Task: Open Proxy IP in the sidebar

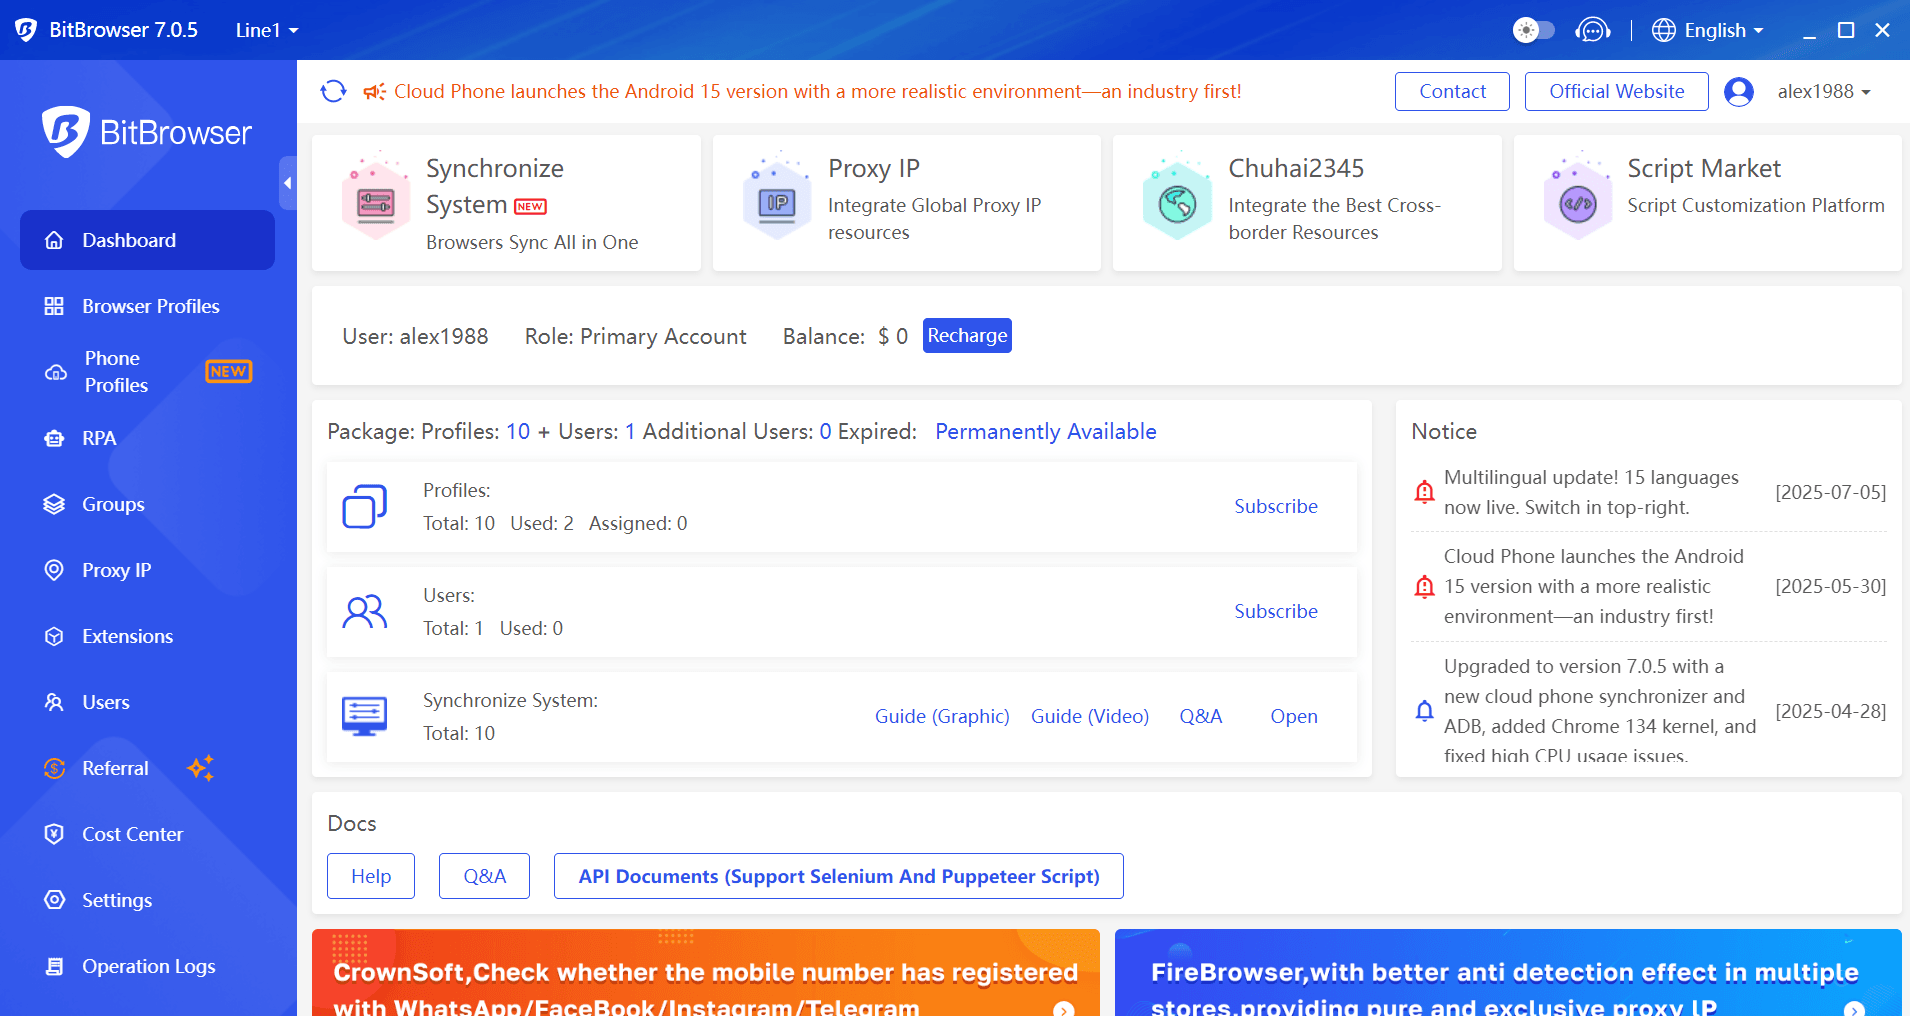Action: coord(147,570)
